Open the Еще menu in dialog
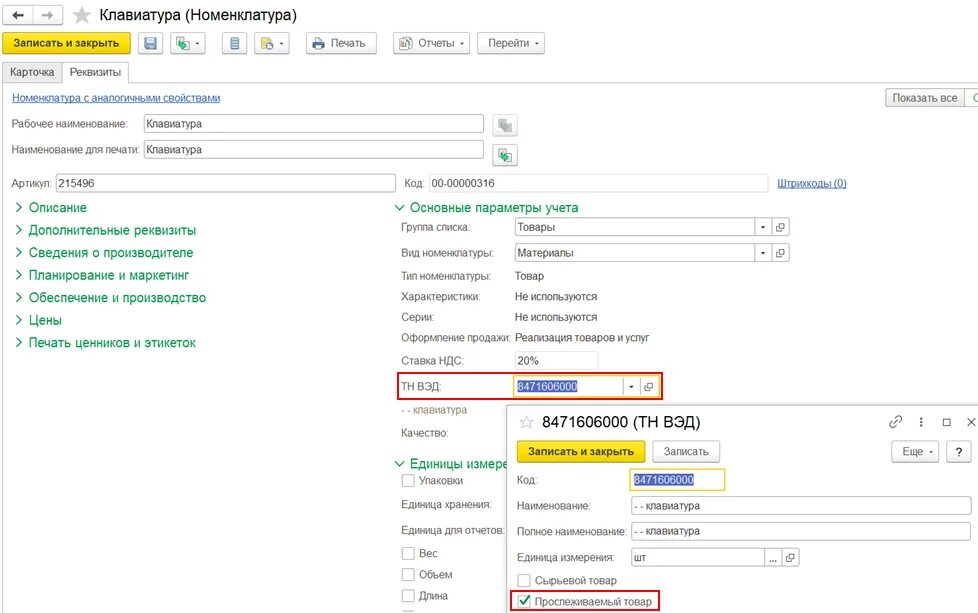This screenshot has height=613, width=978. click(916, 451)
